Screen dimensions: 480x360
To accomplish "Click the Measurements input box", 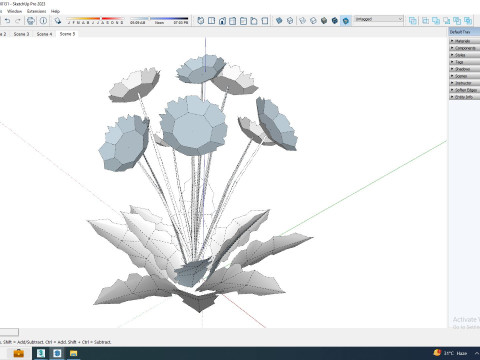I will coord(9,332).
